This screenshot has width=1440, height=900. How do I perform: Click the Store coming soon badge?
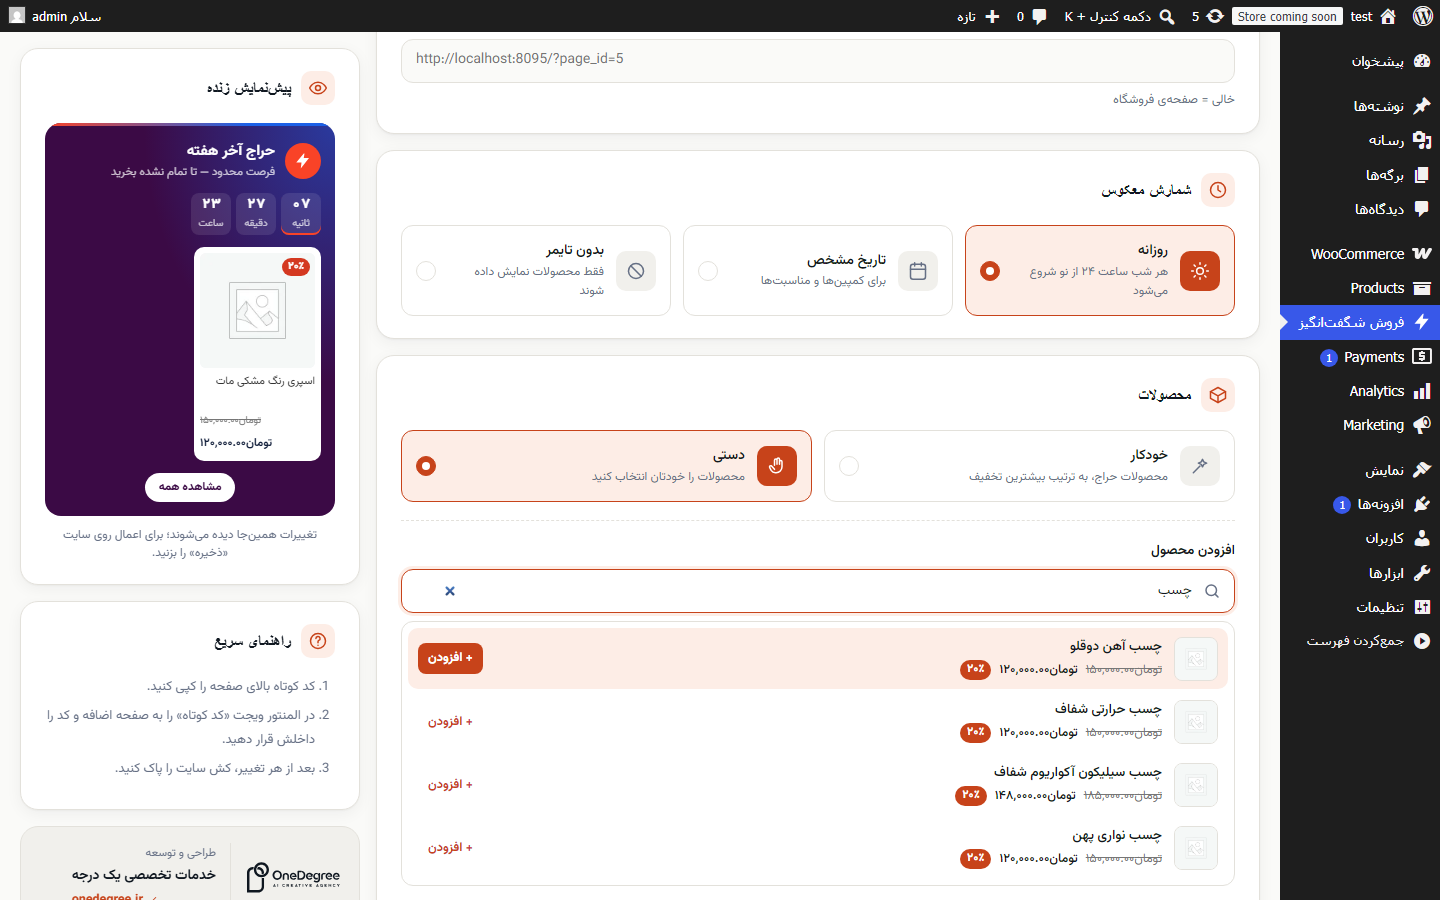click(1287, 16)
